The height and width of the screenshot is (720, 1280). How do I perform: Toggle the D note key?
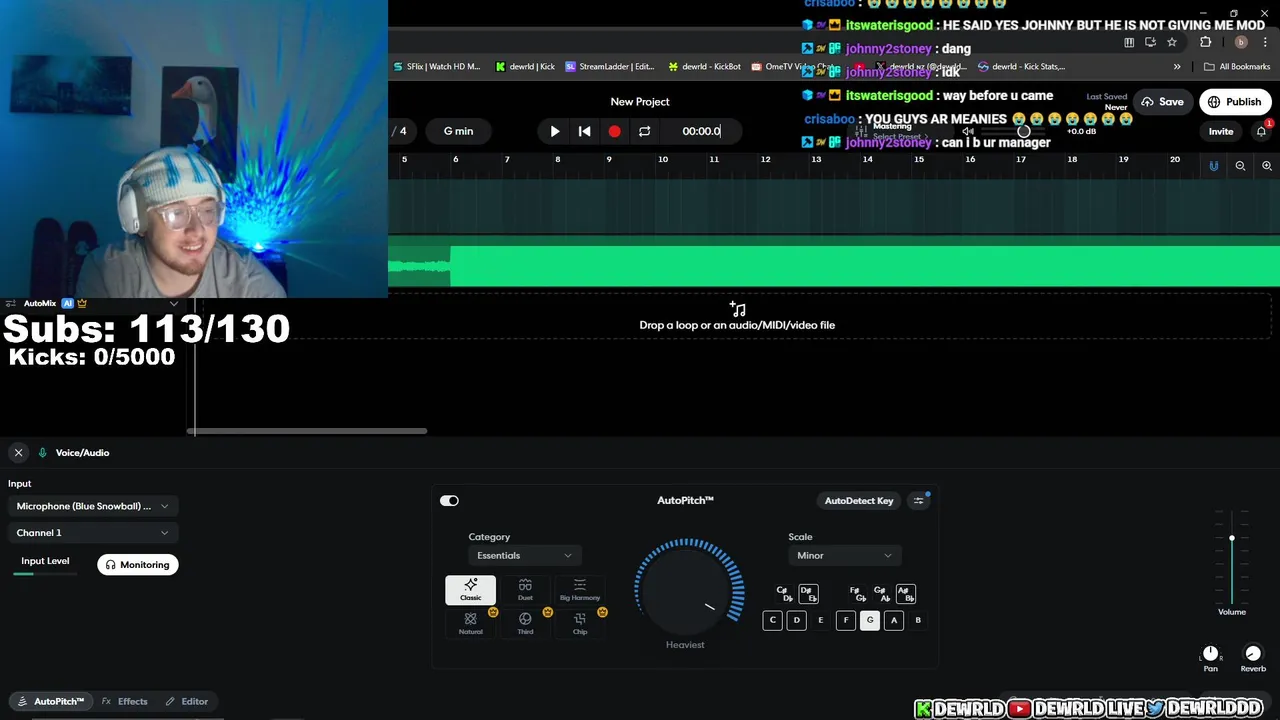[x=797, y=620]
